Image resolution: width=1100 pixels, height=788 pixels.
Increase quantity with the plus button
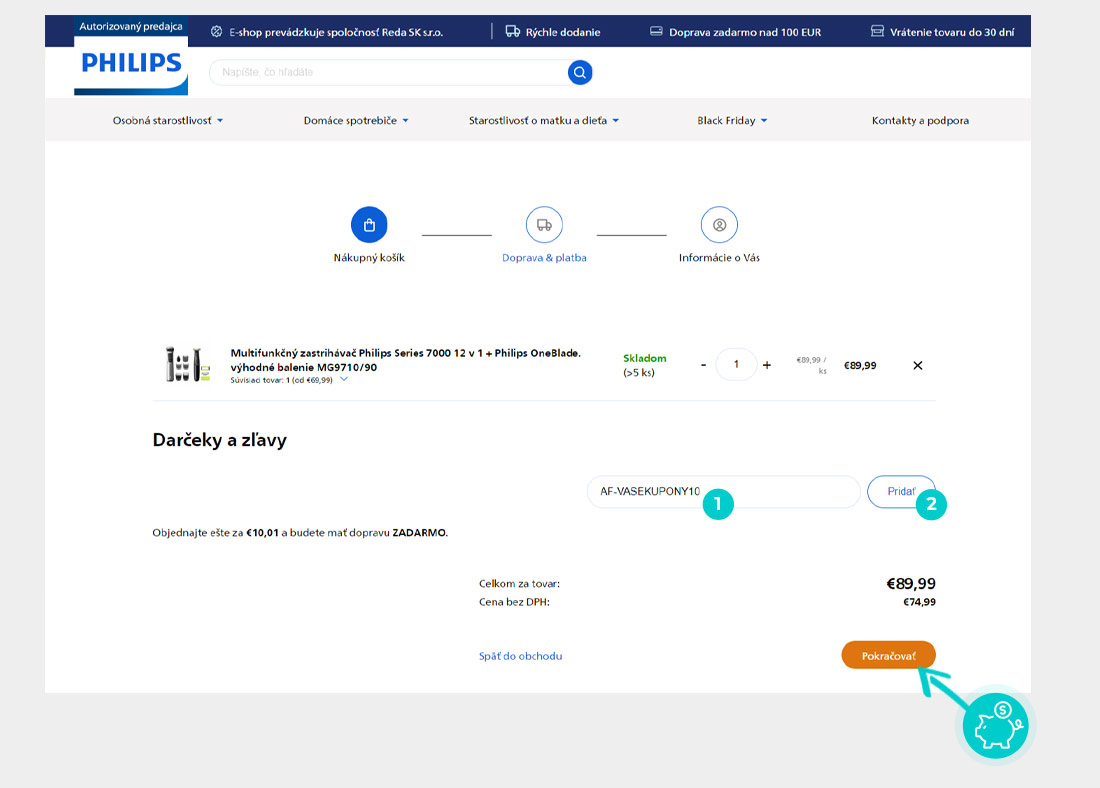767,365
